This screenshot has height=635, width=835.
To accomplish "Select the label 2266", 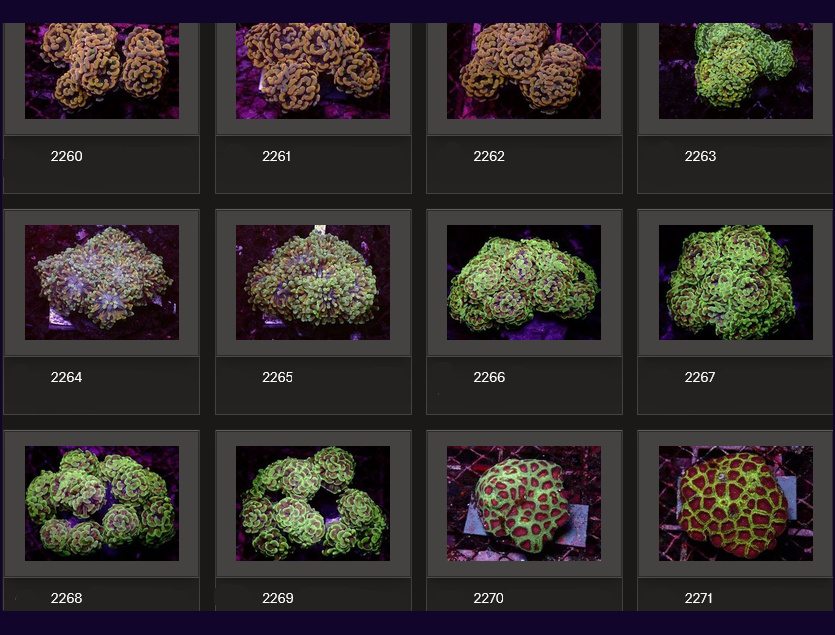I will (489, 377).
